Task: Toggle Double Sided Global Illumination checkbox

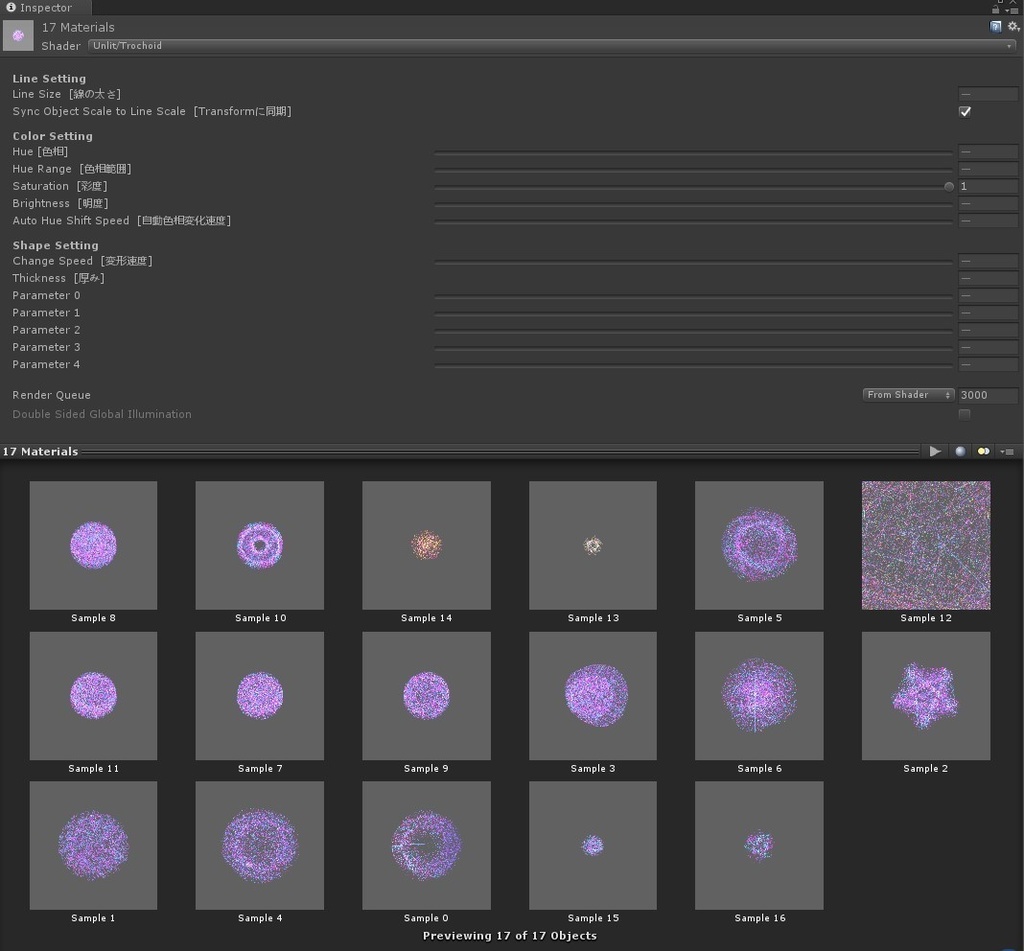Action: tap(964, 414)
